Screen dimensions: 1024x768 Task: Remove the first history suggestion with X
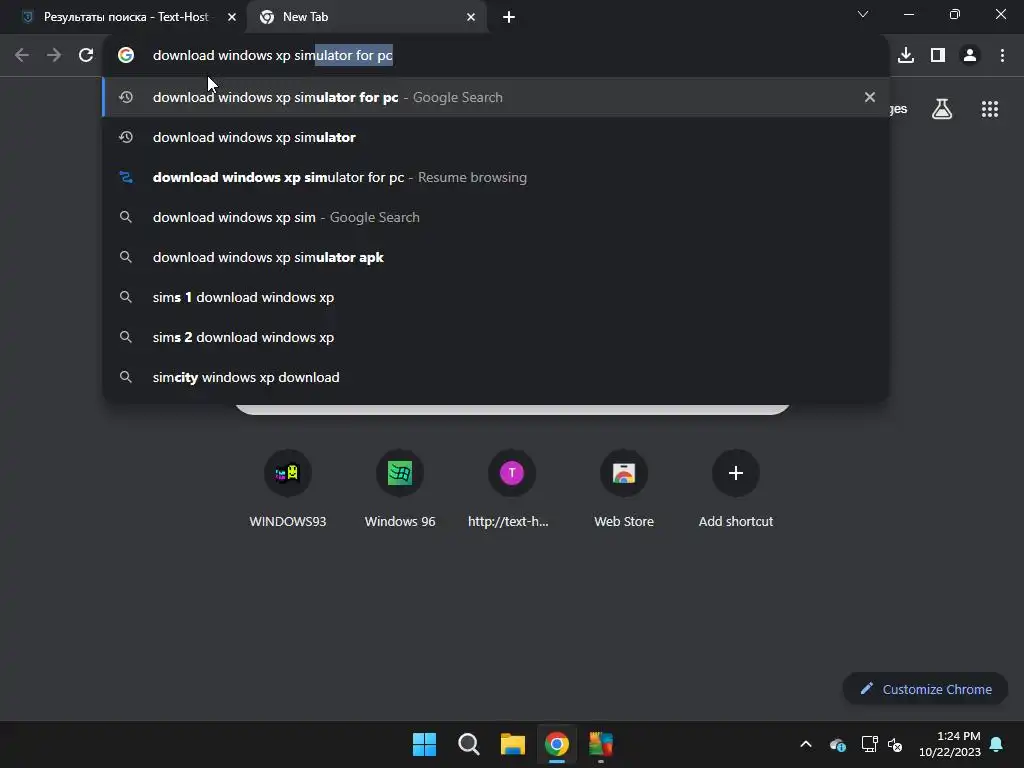click(x=870, y=97)
